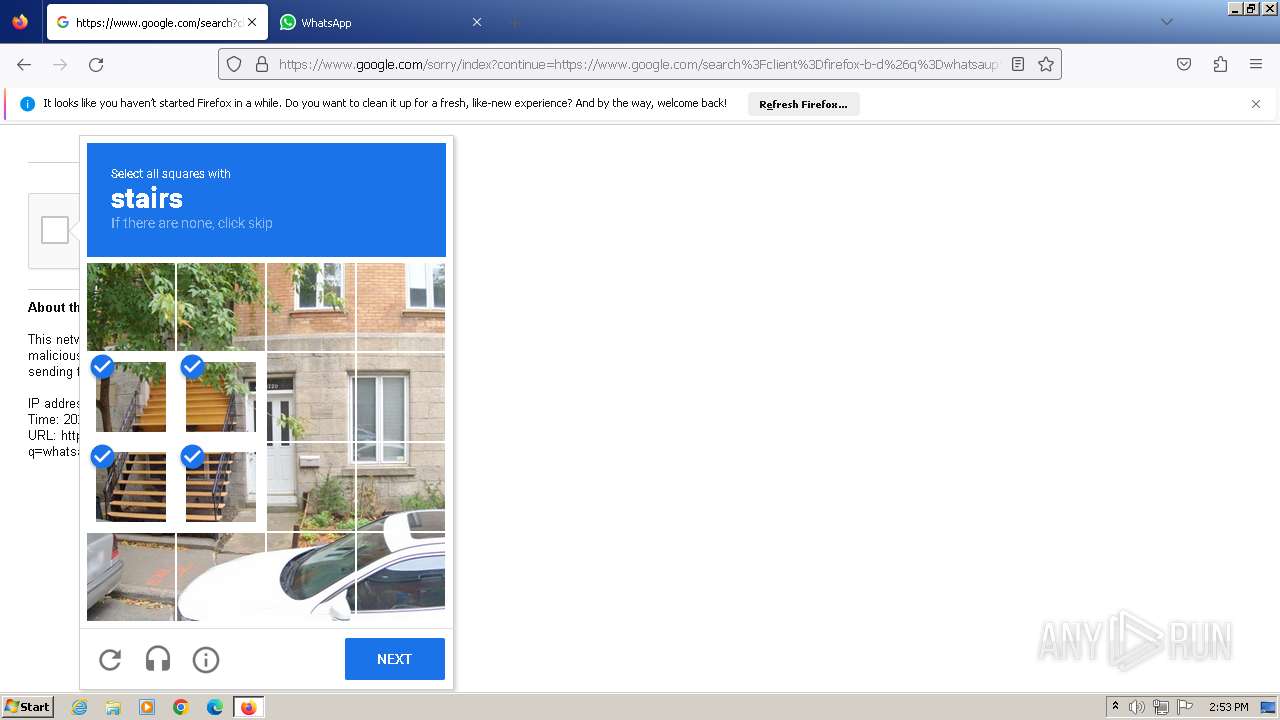Launch Google Chrome from taskbar
Screen dimensions: 1280x720
tap(181, 707)
